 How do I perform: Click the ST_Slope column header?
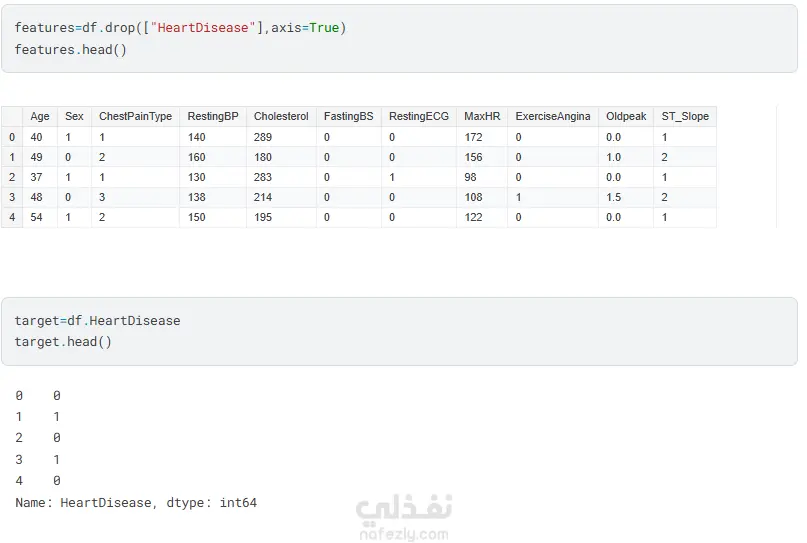pyautogui.click(x=685, y=116)
